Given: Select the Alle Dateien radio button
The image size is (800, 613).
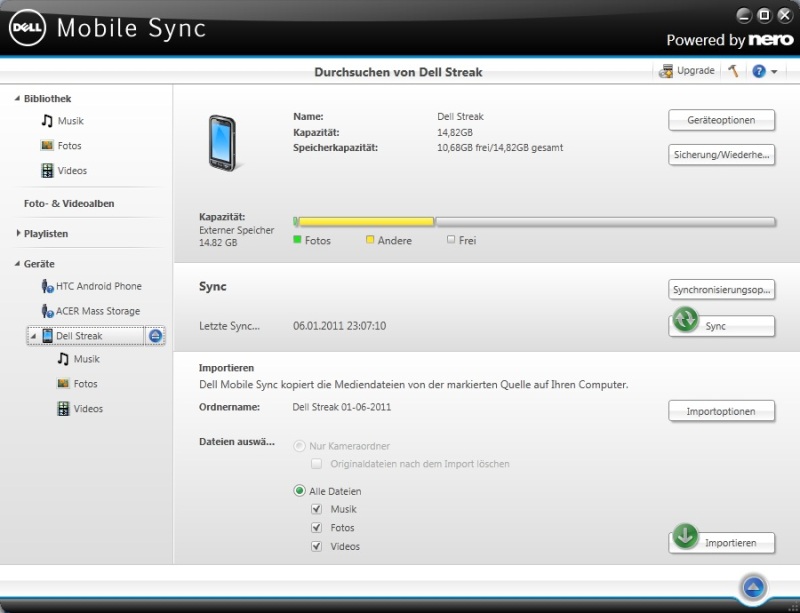Looking at the screenshot, I should [299, 491].
